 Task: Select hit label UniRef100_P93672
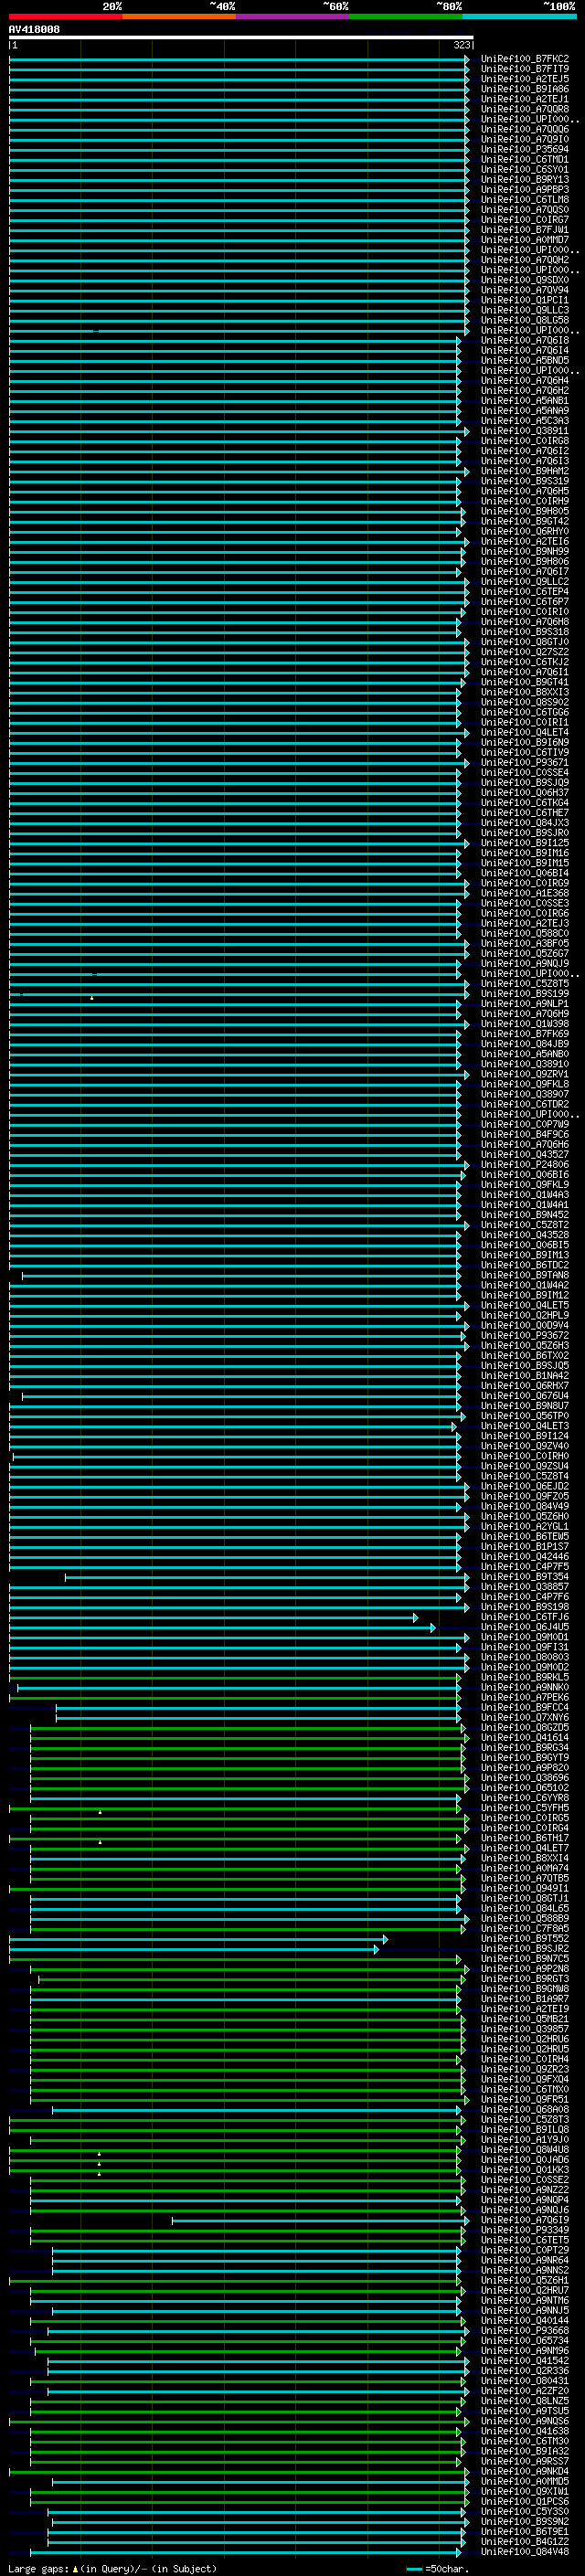pyautogui.click(x=525, y=1336)
